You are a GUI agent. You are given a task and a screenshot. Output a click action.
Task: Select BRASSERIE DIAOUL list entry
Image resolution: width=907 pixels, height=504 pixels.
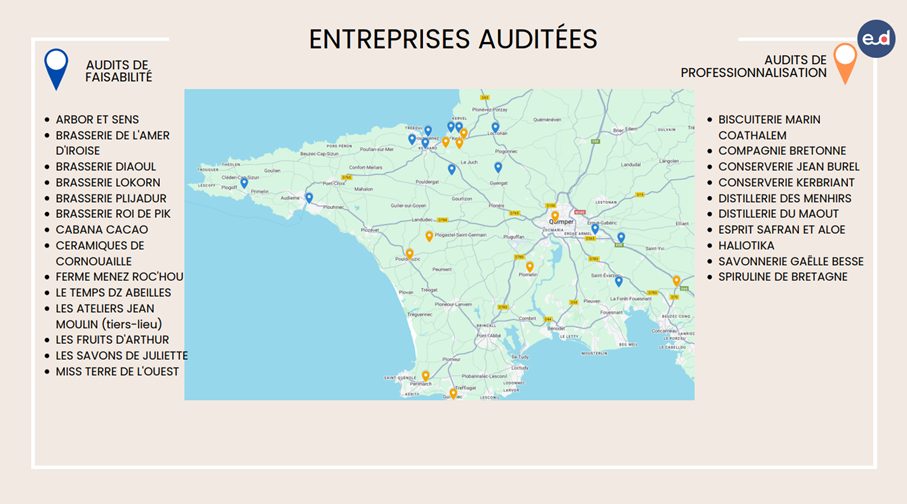coord(106,167)
